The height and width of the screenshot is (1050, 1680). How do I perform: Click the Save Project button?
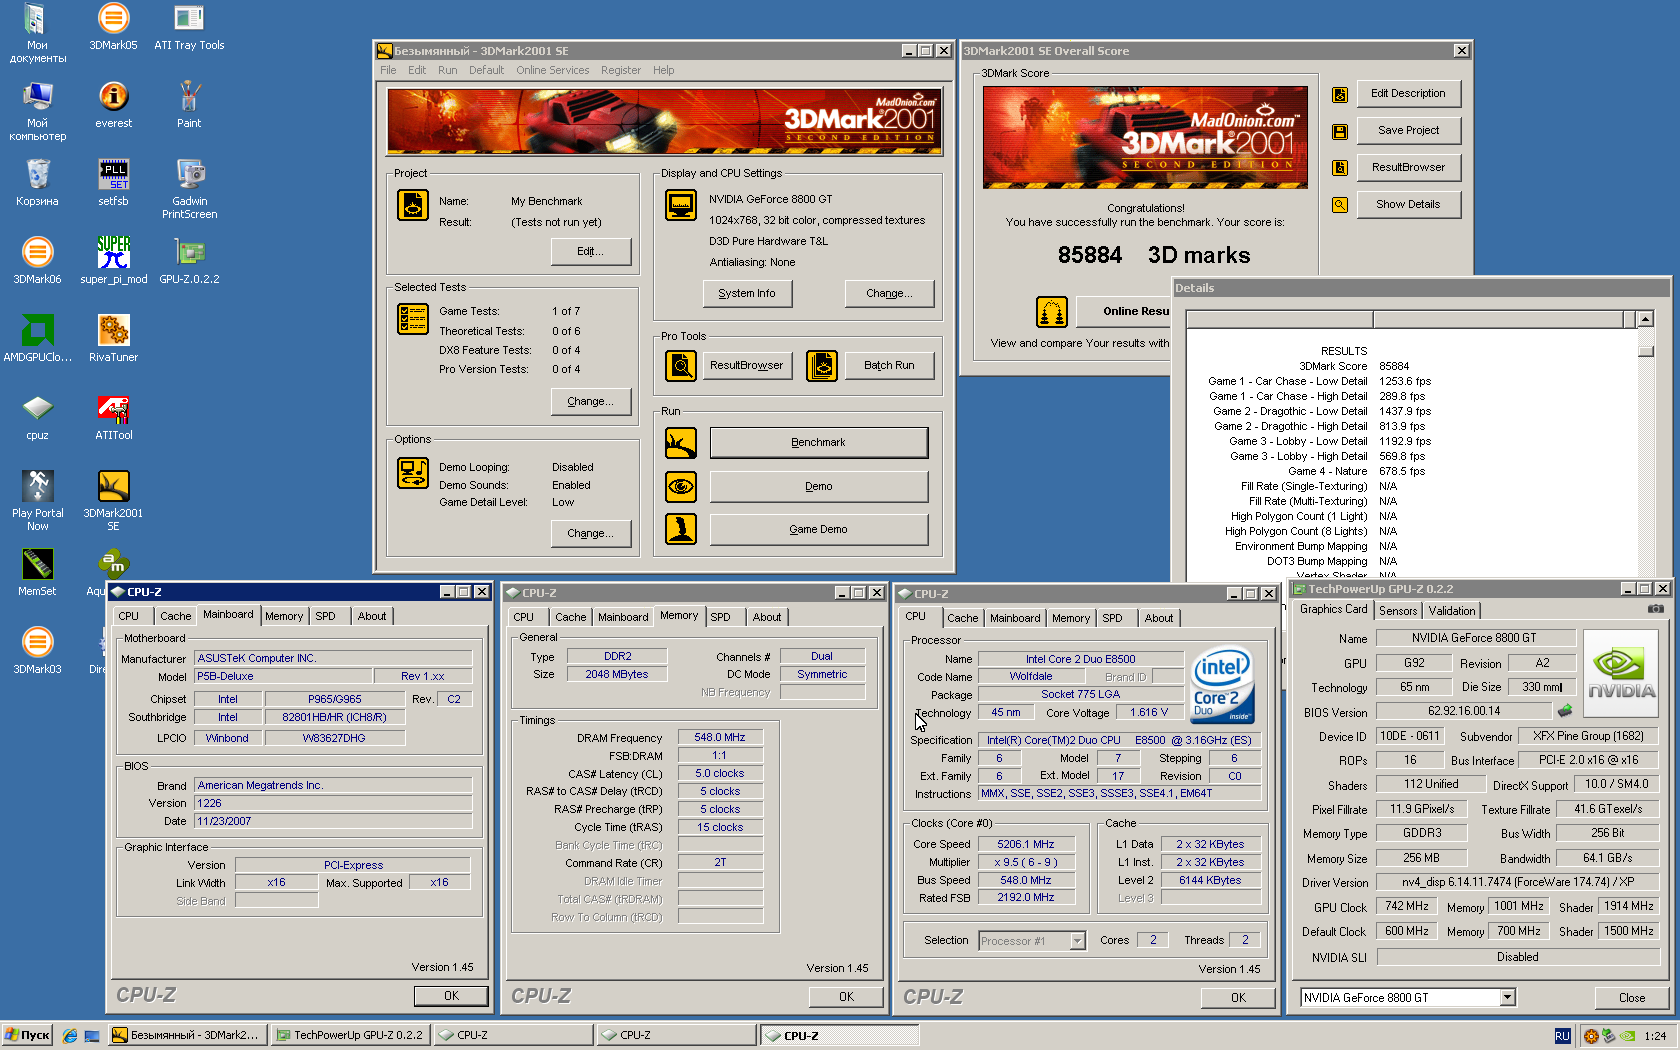click(1408, 130)
